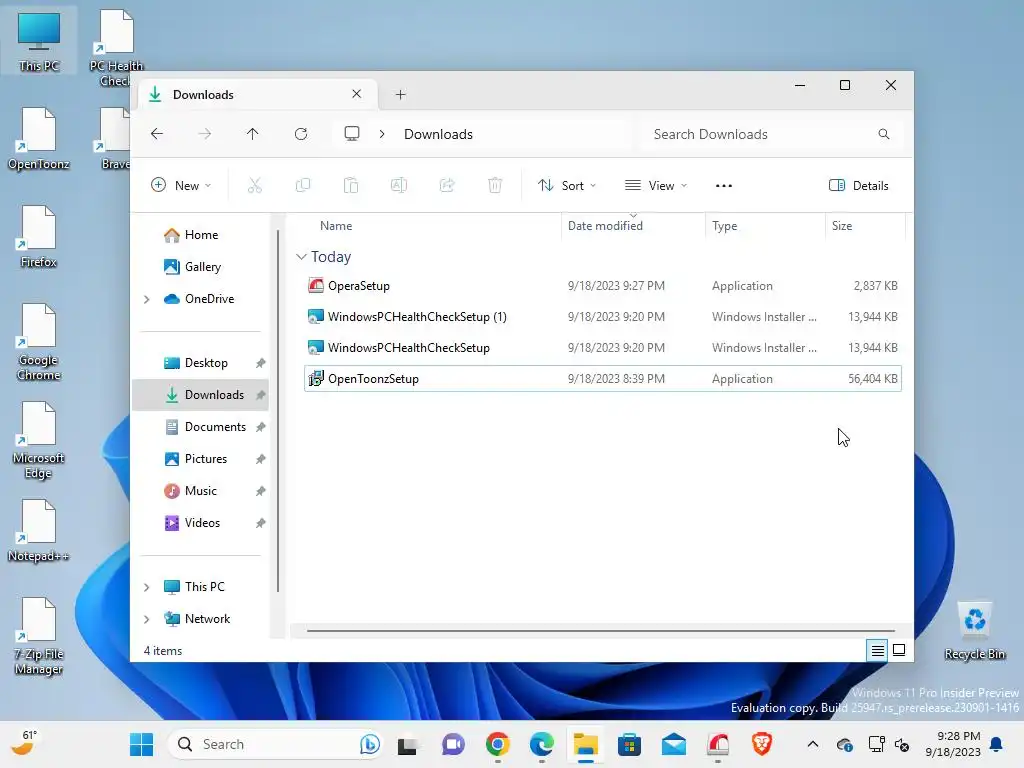Click the navigation pane scrollbar
This screenshot has width=1024, height=768.
point(278,411)
